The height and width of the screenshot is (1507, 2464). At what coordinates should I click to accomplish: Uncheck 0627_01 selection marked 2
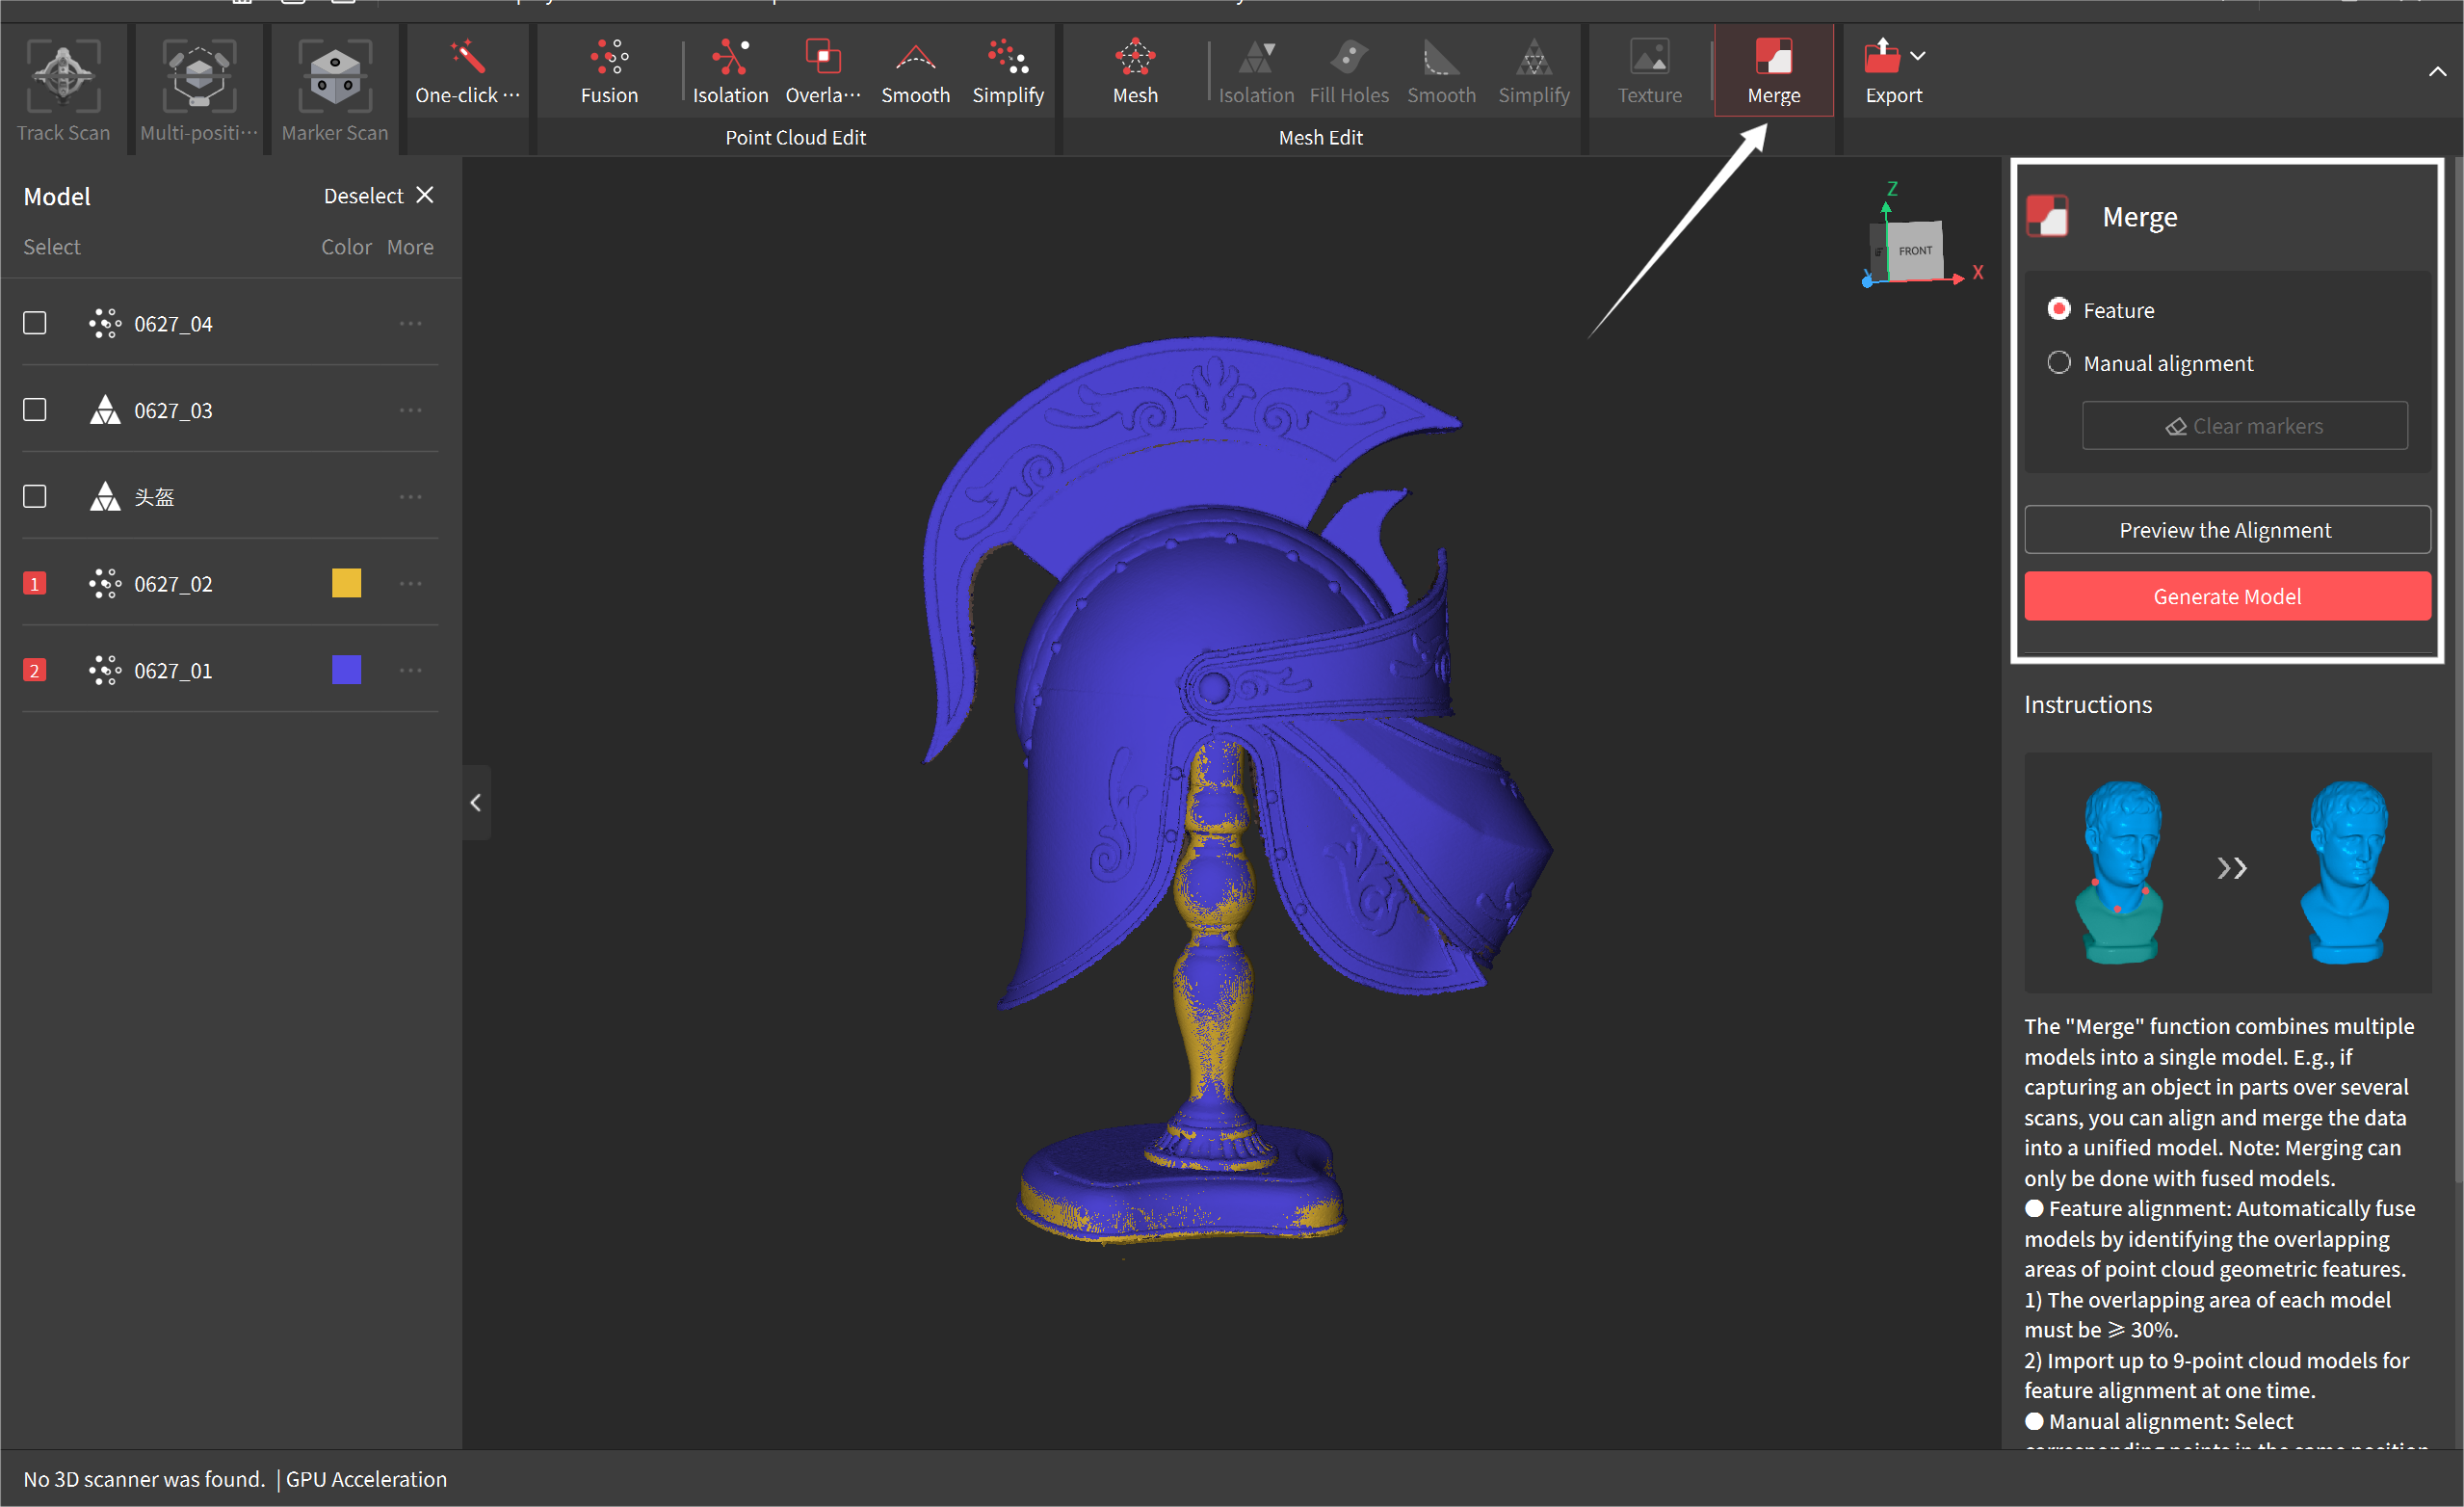35,670
